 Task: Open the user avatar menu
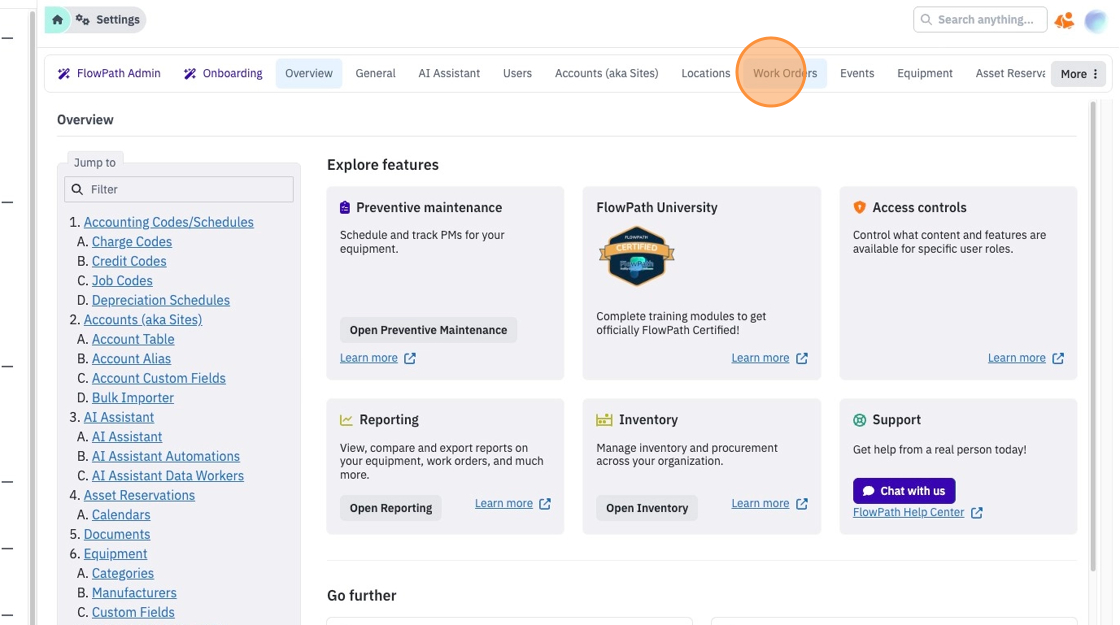click(x=1096, y=21)
